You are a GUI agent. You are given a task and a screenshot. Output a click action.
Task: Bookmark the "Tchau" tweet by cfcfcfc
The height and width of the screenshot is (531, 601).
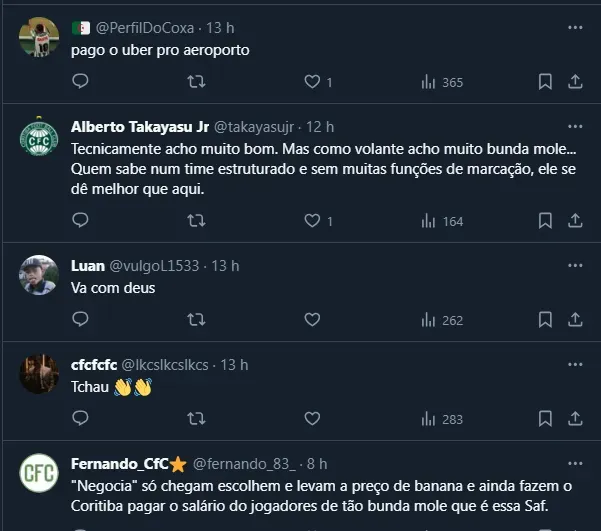[x=545, y=419]
